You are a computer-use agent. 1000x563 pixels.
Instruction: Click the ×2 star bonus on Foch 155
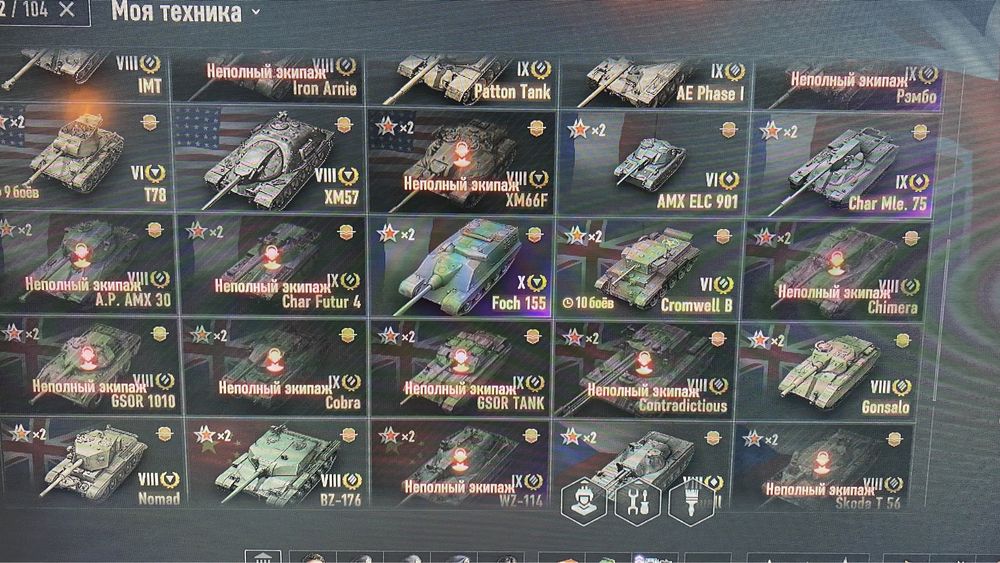pos(396,235)
